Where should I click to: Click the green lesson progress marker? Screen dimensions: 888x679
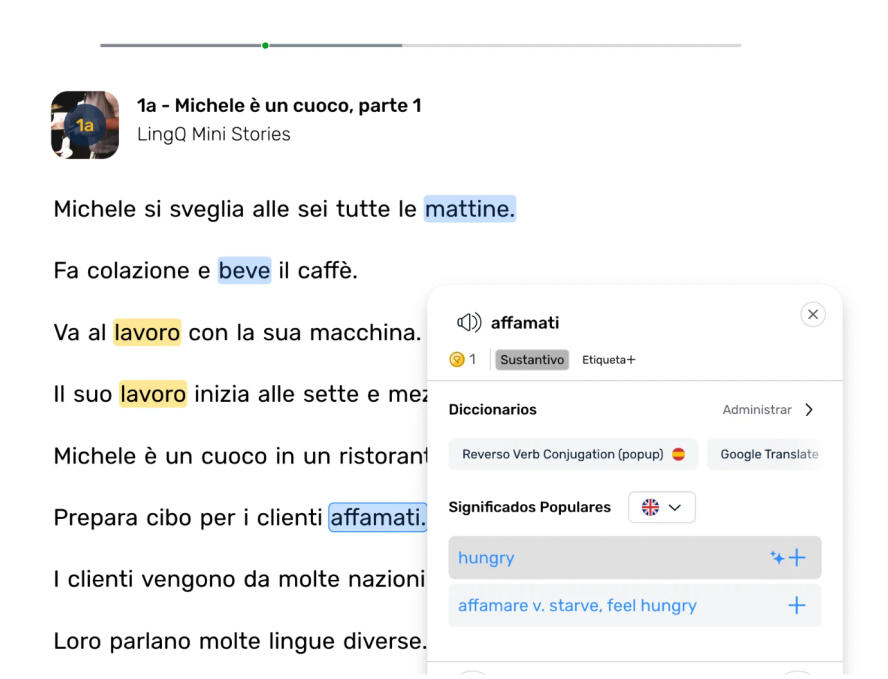[x=265, y=45]
